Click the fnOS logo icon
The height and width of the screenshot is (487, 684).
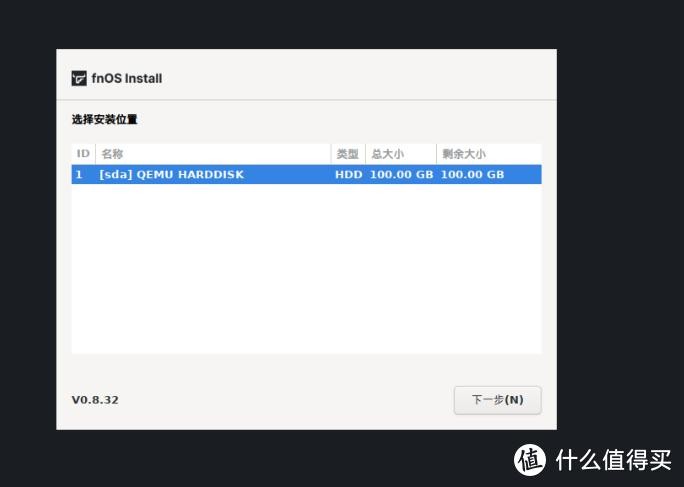click(79, 79)
